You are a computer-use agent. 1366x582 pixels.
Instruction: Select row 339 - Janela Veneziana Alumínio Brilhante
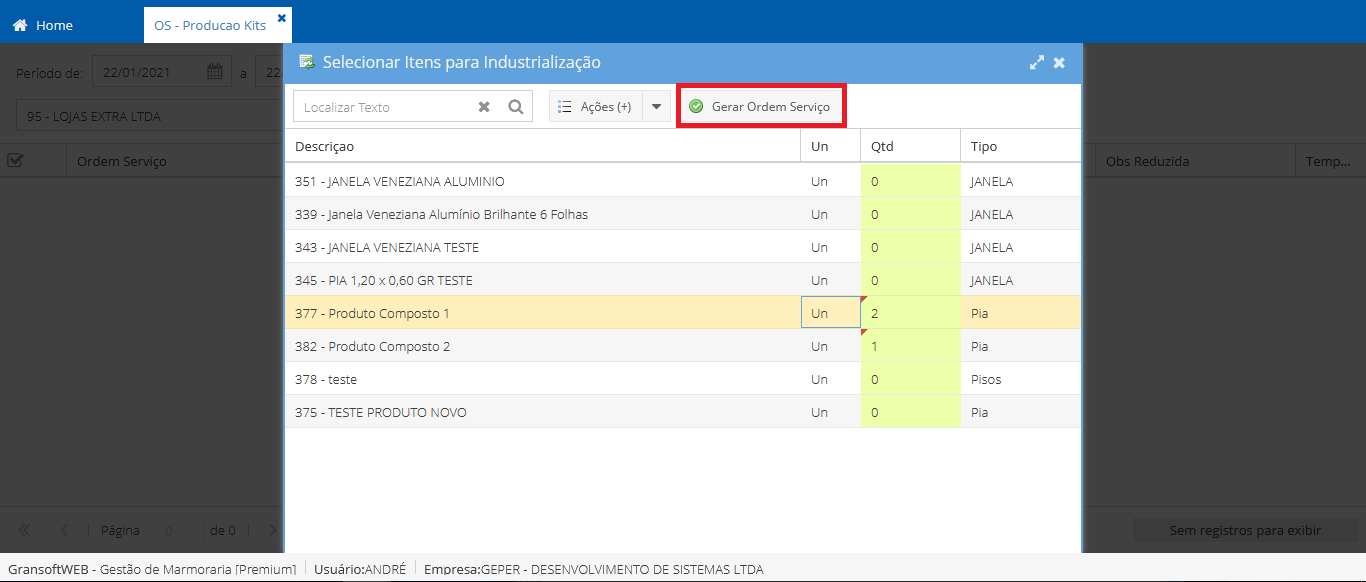(x=683, y=214)
